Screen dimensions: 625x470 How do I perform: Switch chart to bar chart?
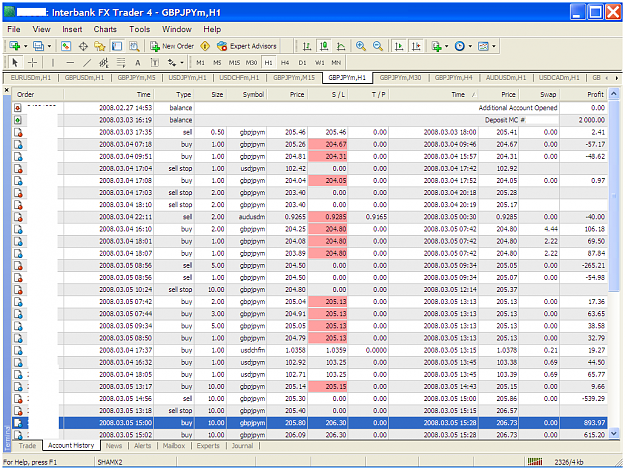307,46
